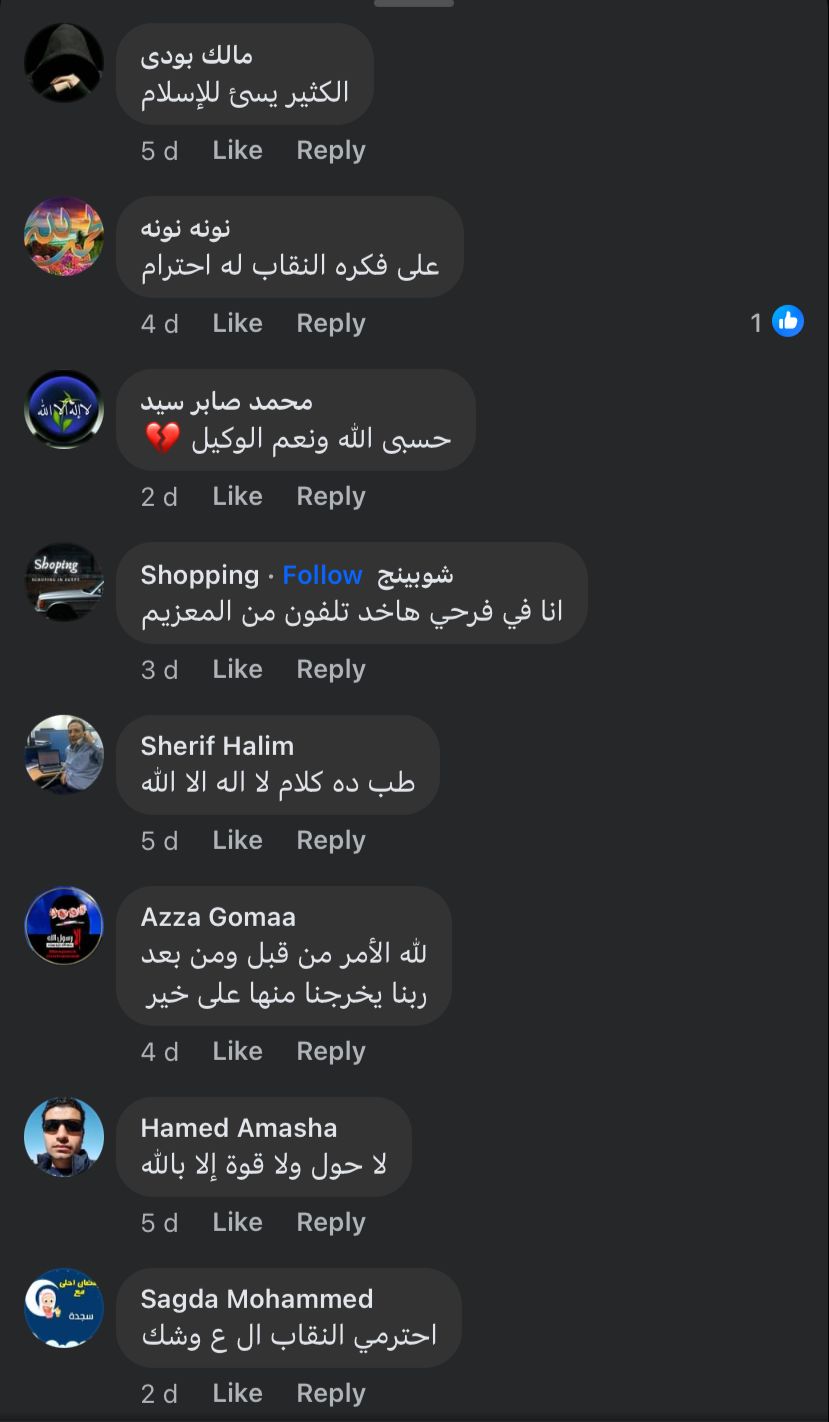Open Sherif Halim's profile name link
Screen dimensions: 829x1422
[217, 746]
